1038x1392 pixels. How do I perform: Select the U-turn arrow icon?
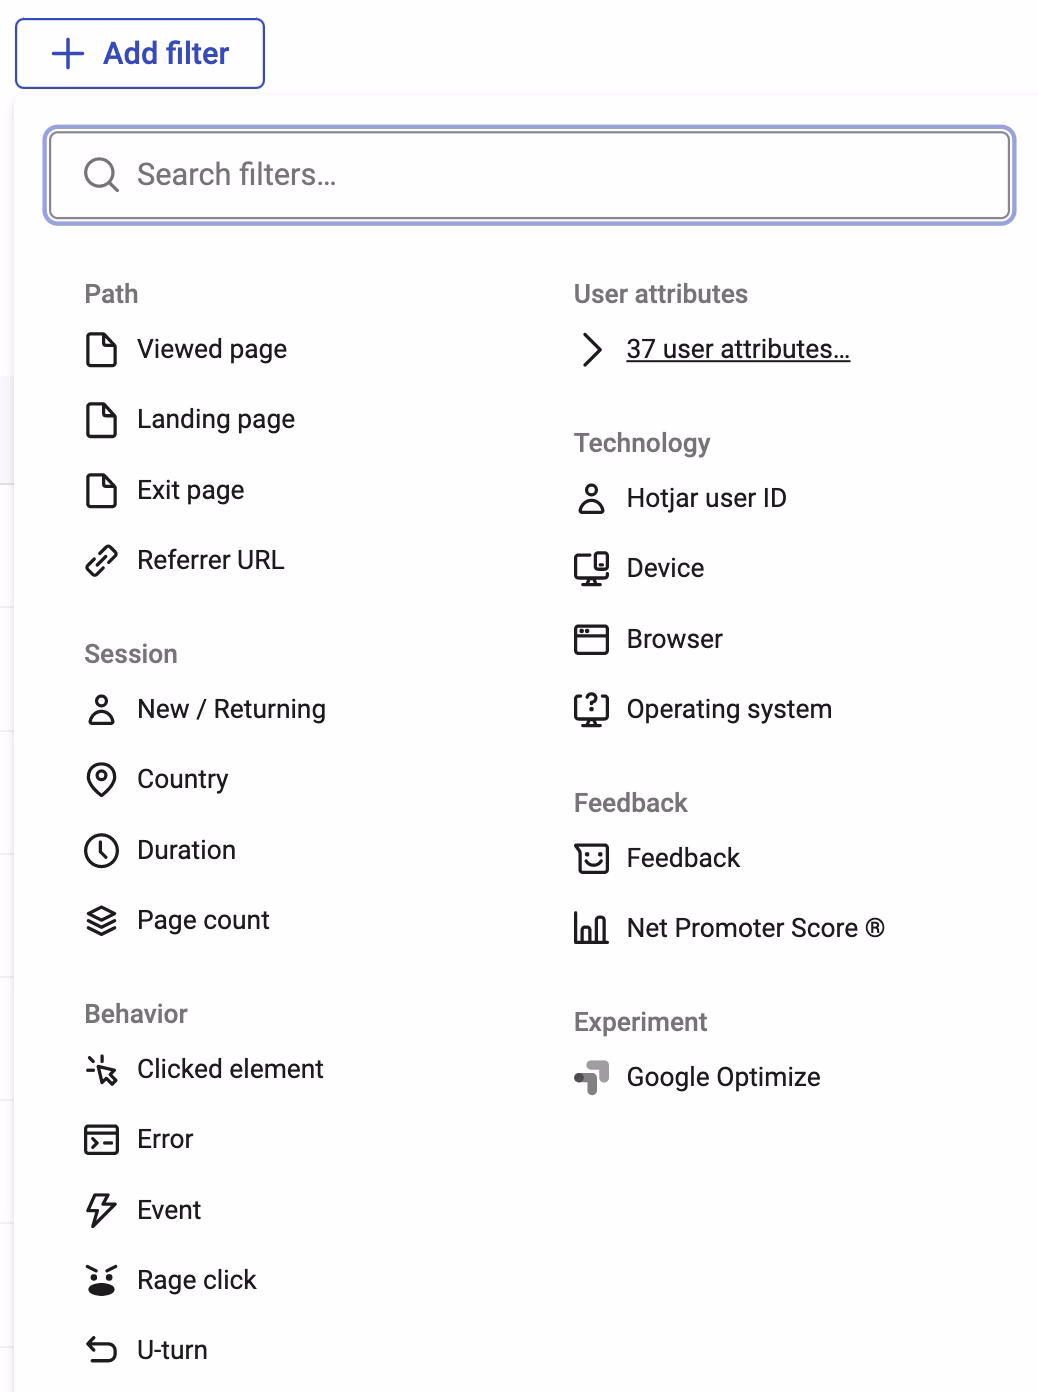pos(101,1350)
